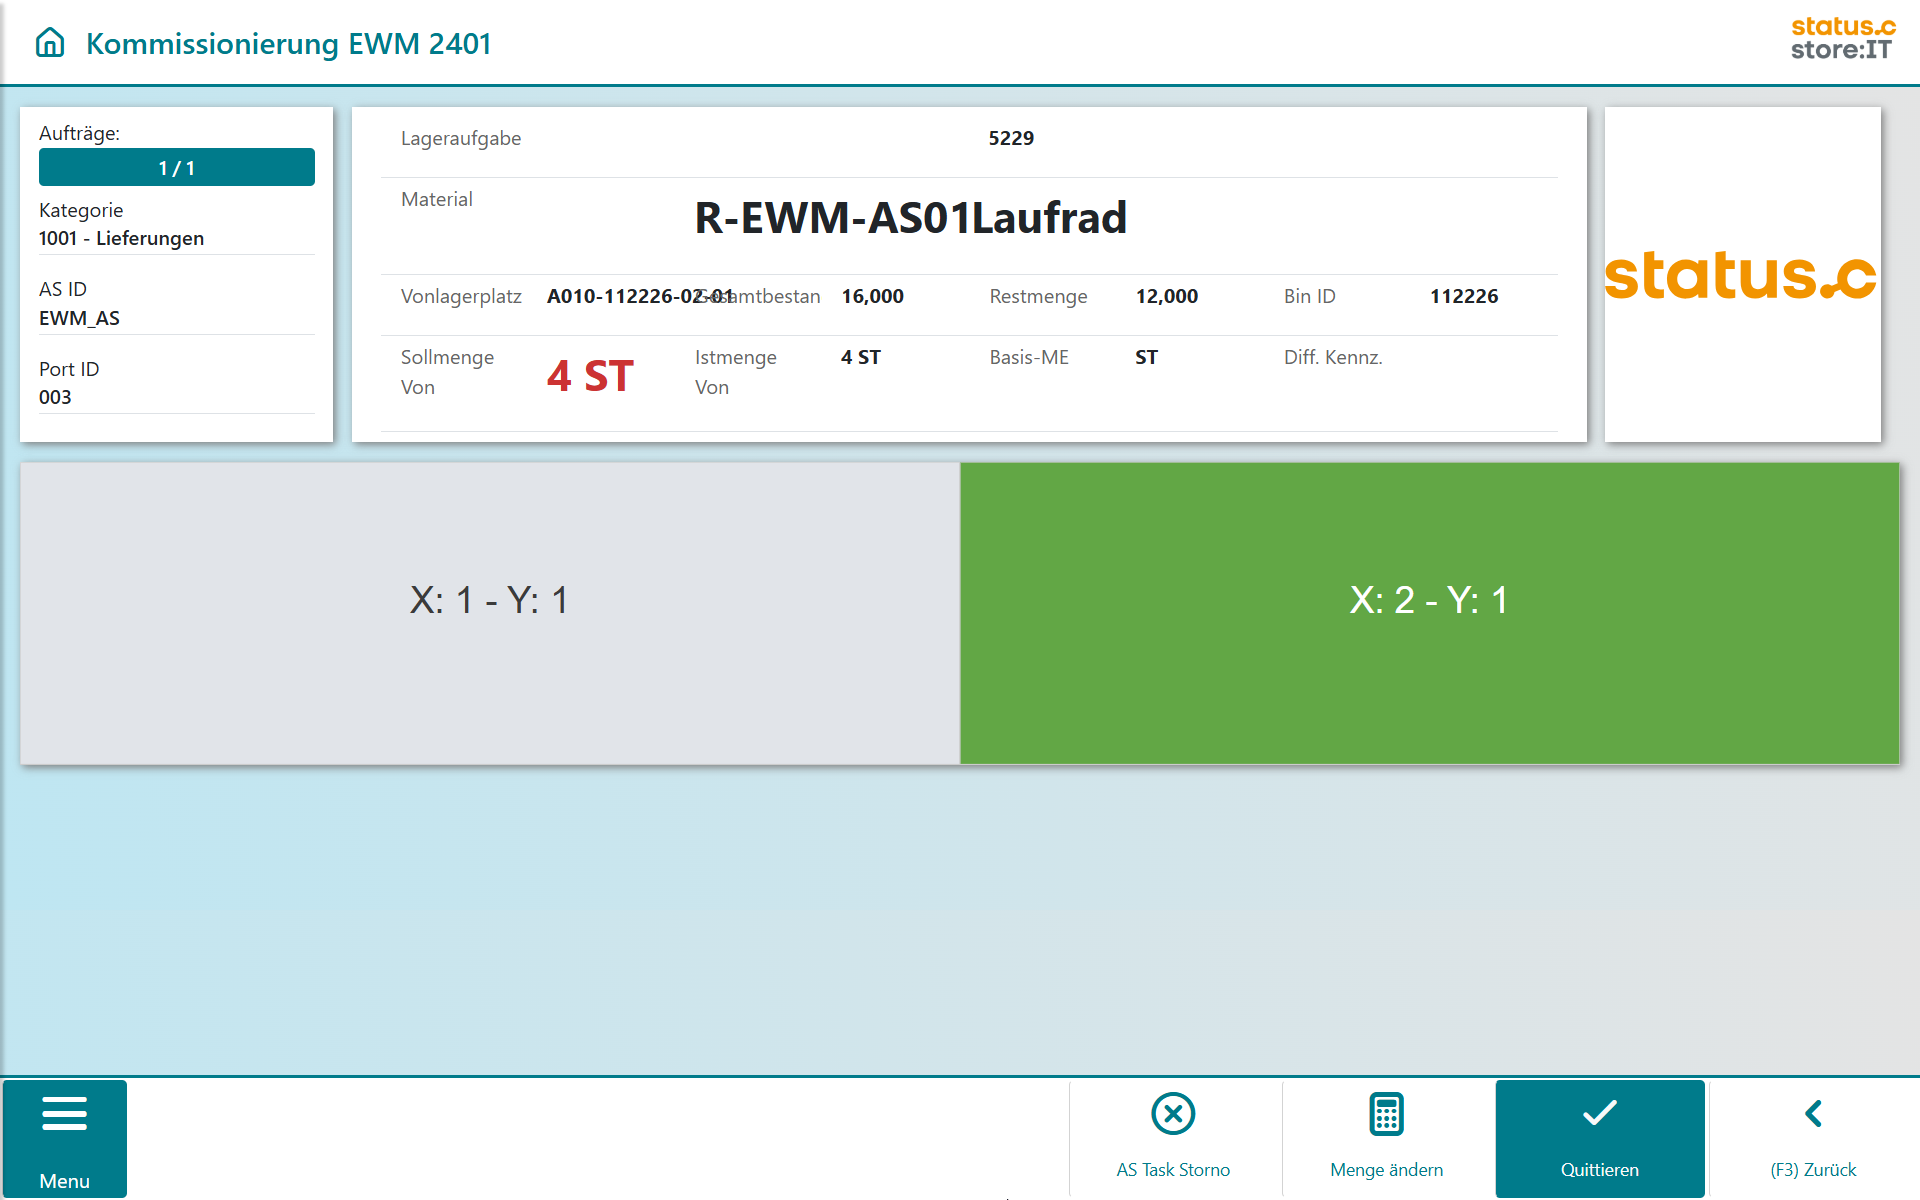Click the (F3) Zurück back chevron

(x=1813, y=1114)
